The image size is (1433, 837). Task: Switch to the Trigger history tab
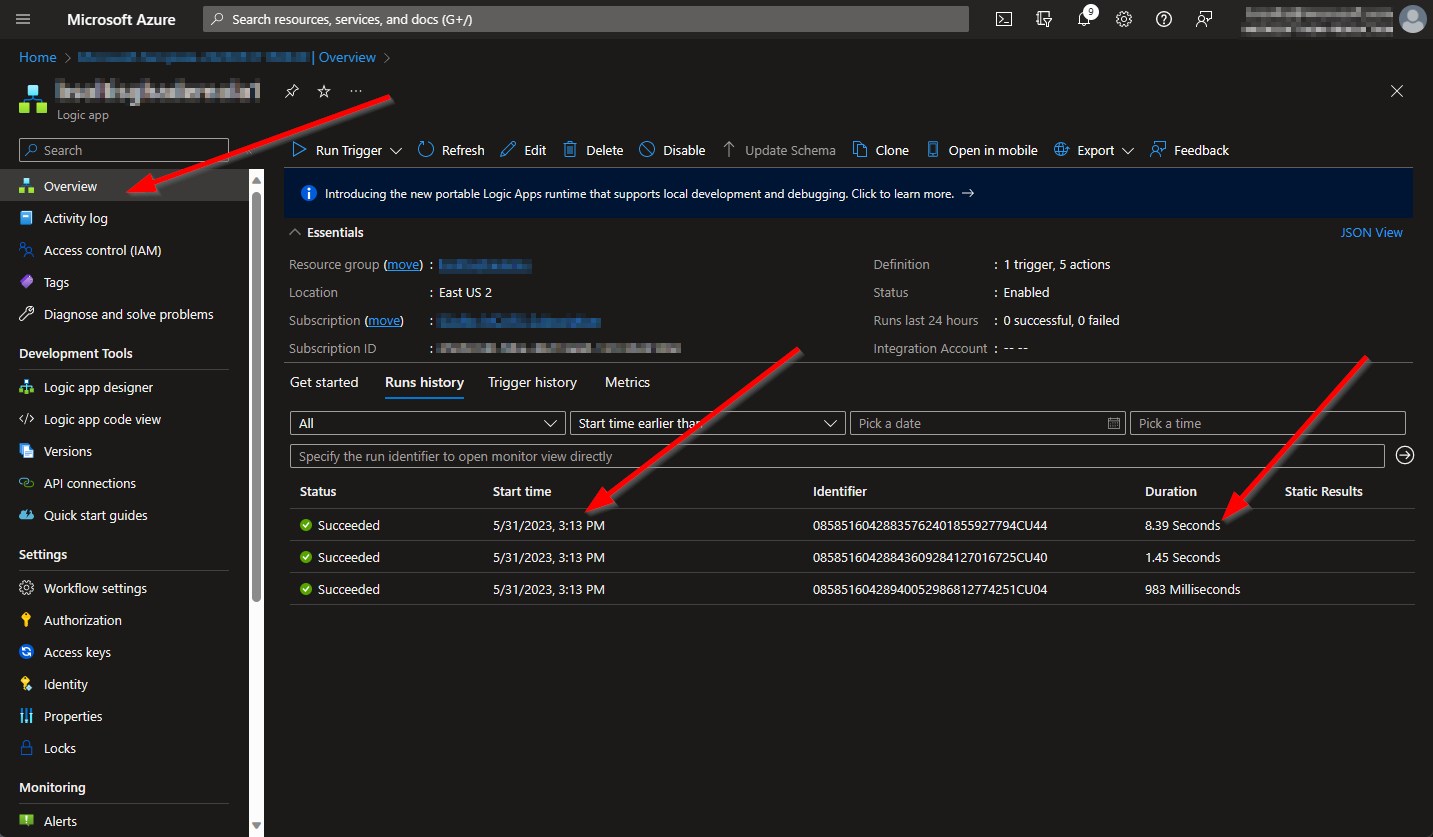click(532, 382)
